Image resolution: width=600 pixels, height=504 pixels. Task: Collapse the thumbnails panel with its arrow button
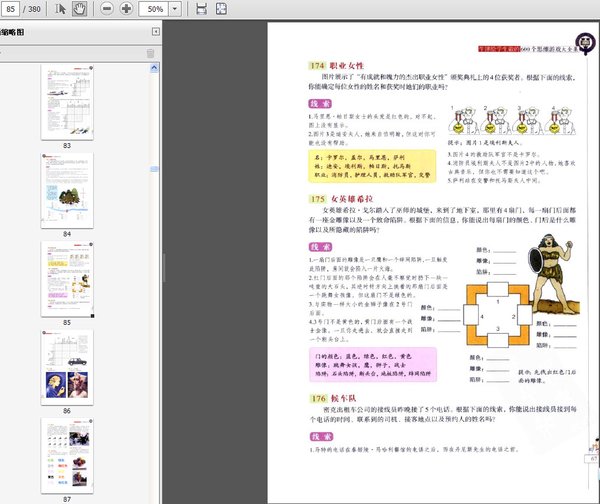pyautogui.click(x=155, y=32)
